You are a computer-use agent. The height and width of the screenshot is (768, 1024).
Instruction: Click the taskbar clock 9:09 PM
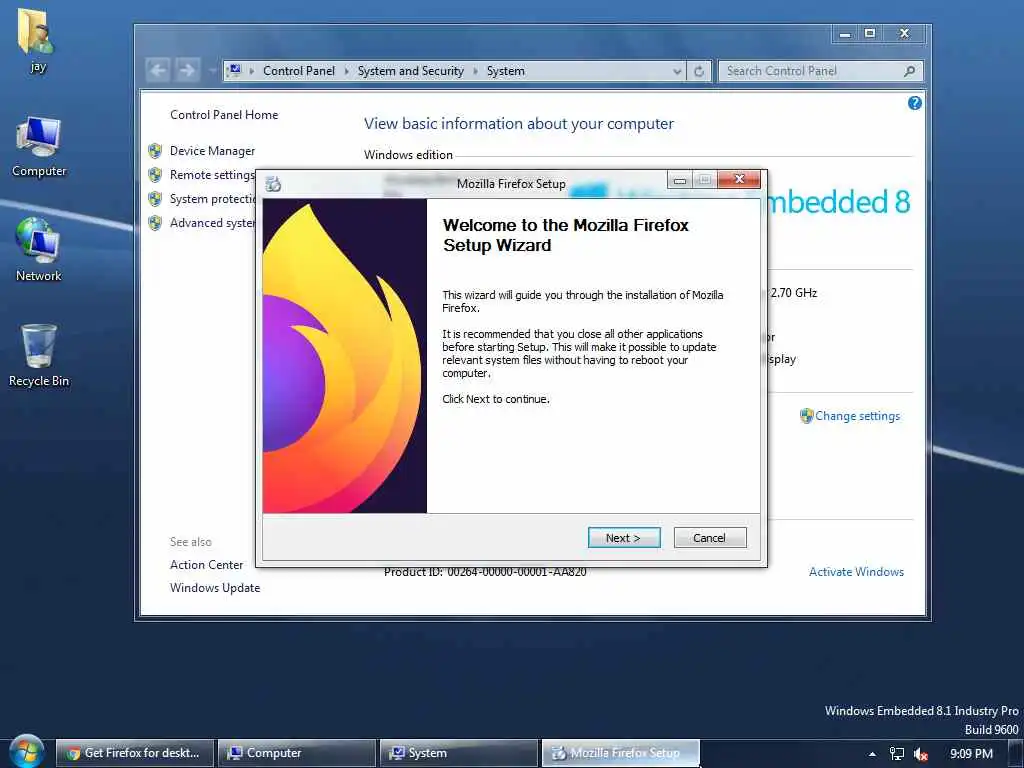click(x=971, y=754)
